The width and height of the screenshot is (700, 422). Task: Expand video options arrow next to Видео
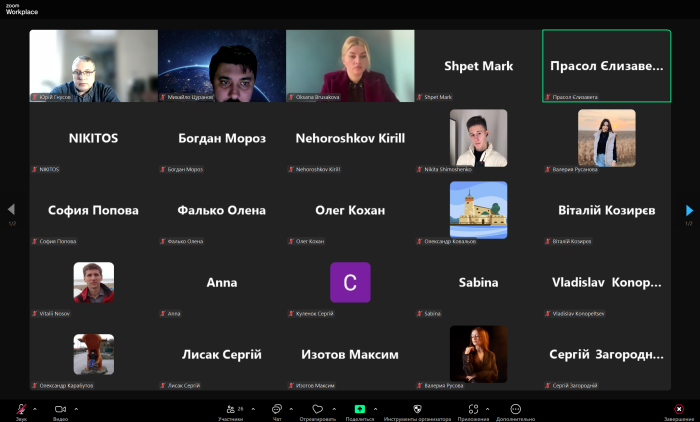[76, 409]
